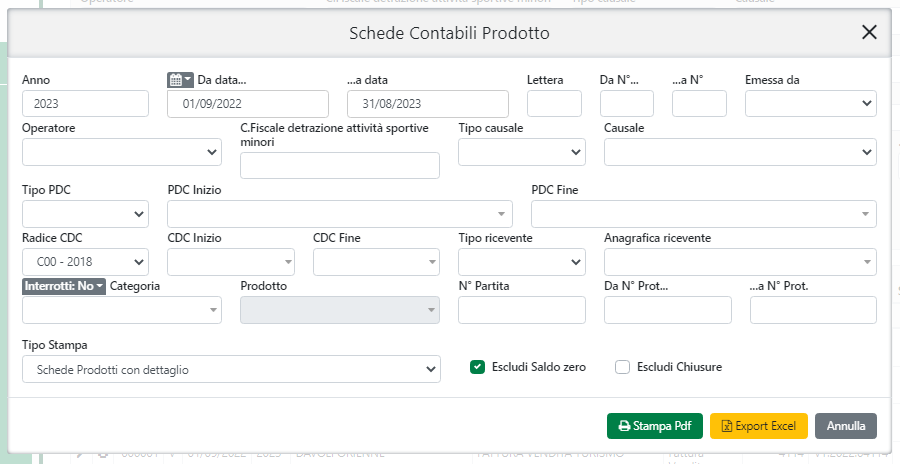
Task: Click the Anno input field
Action: [x=84, y=104]
